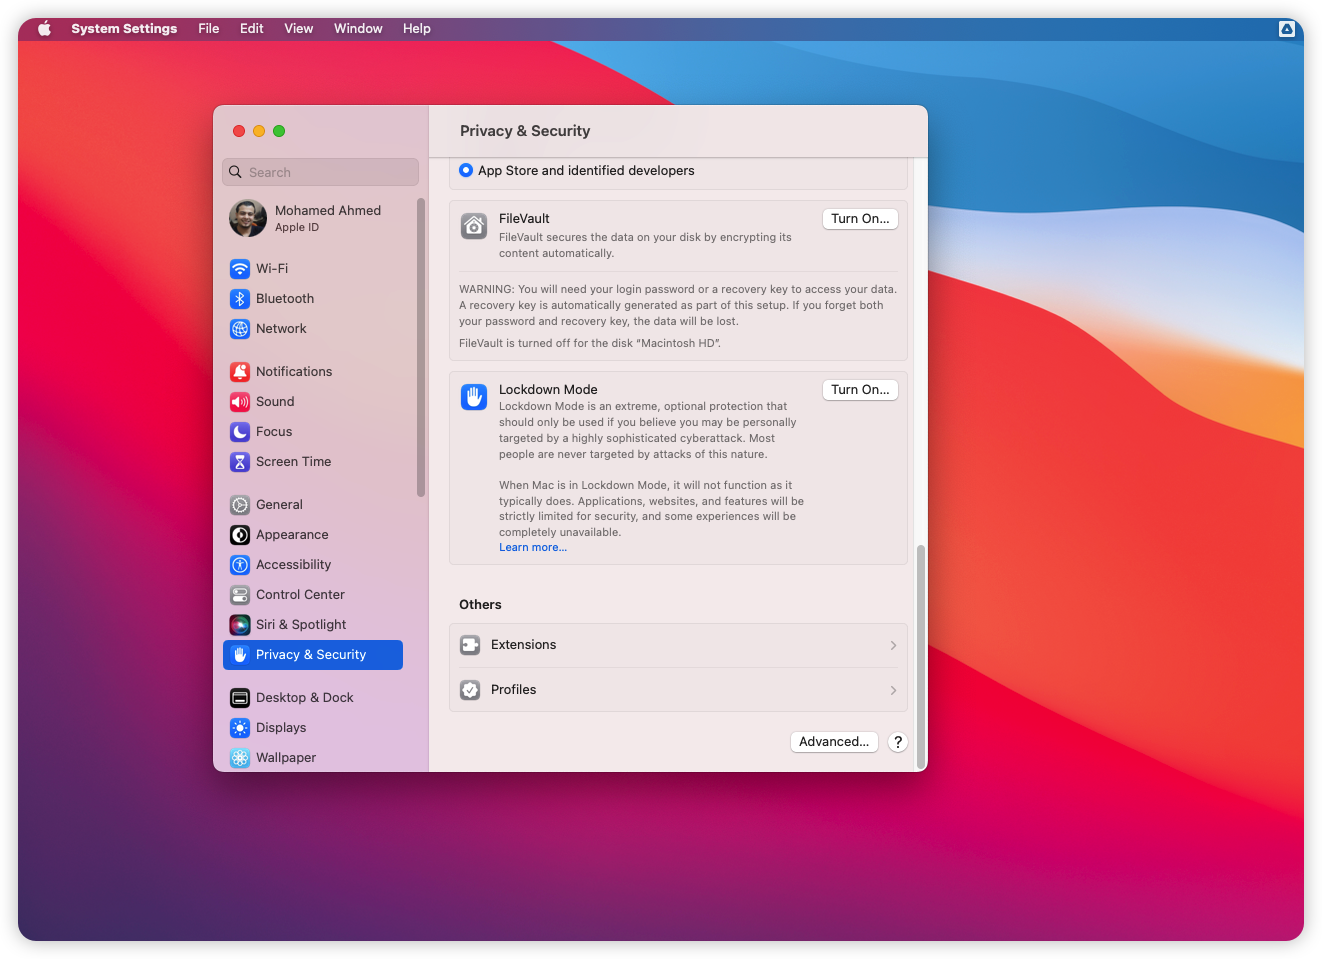Click the Bluetooth sidebar icon
The height and width of the screenshot is (959, 1322).
pyautogui.click(x=240, y=299)
